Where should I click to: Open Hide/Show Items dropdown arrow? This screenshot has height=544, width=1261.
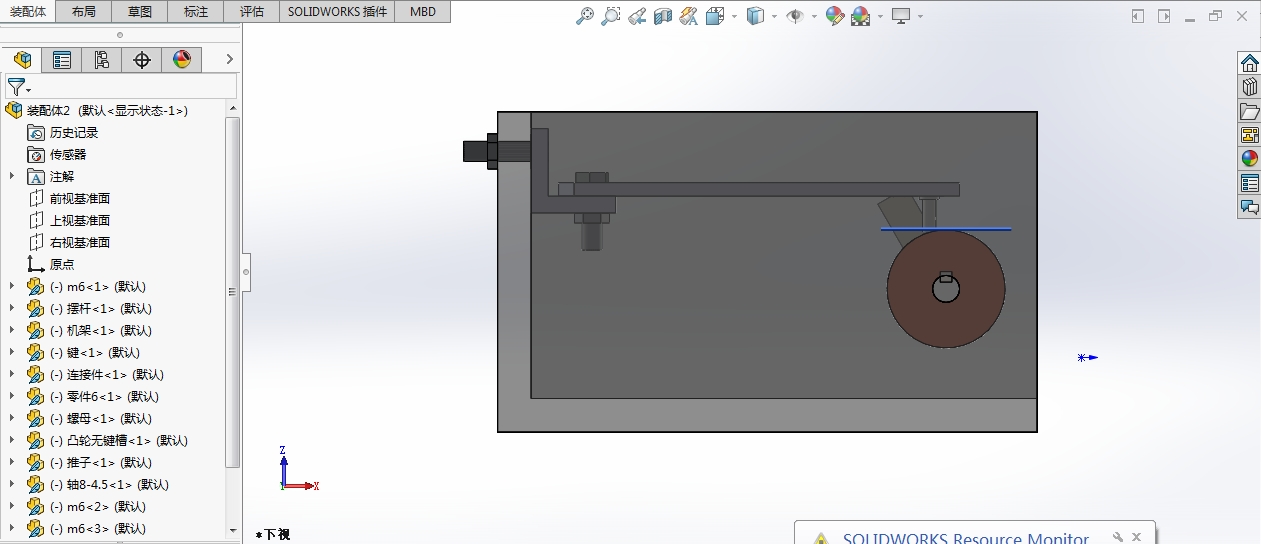(x=814, y=16)
